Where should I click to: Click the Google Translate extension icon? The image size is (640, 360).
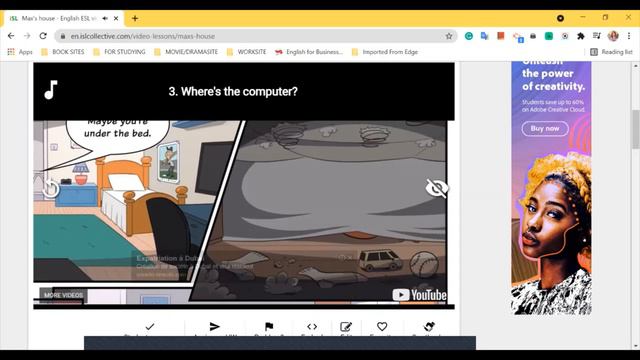click(x=484, y=36)
